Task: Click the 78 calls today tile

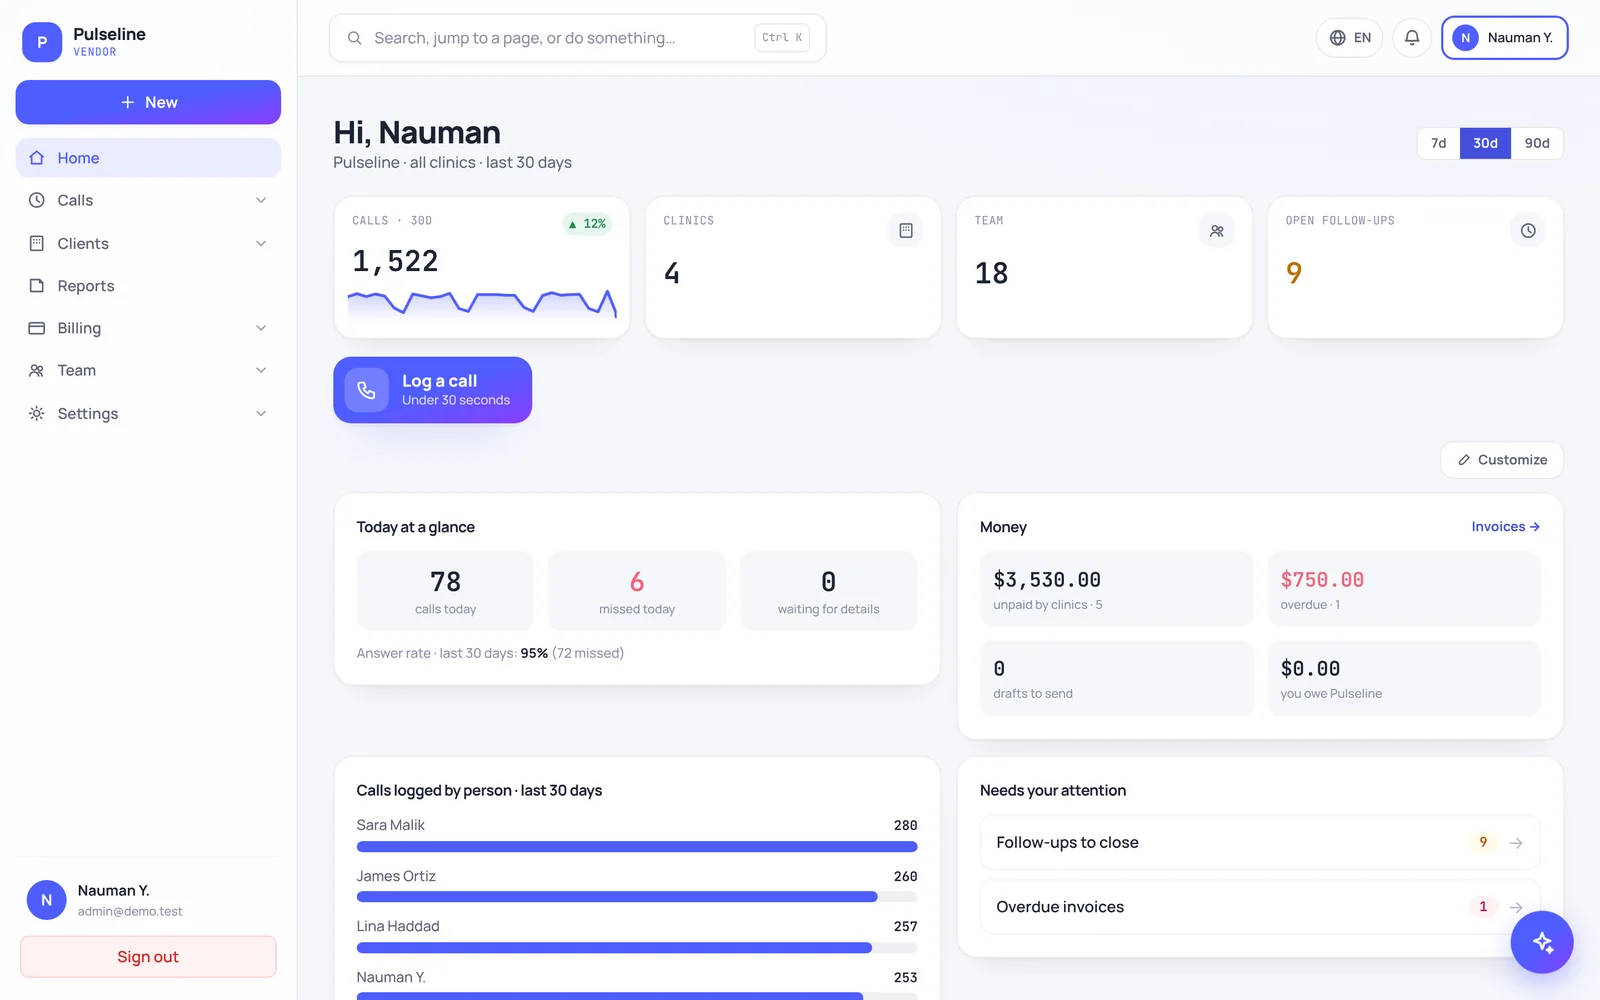Action: [x=446, y=591]
